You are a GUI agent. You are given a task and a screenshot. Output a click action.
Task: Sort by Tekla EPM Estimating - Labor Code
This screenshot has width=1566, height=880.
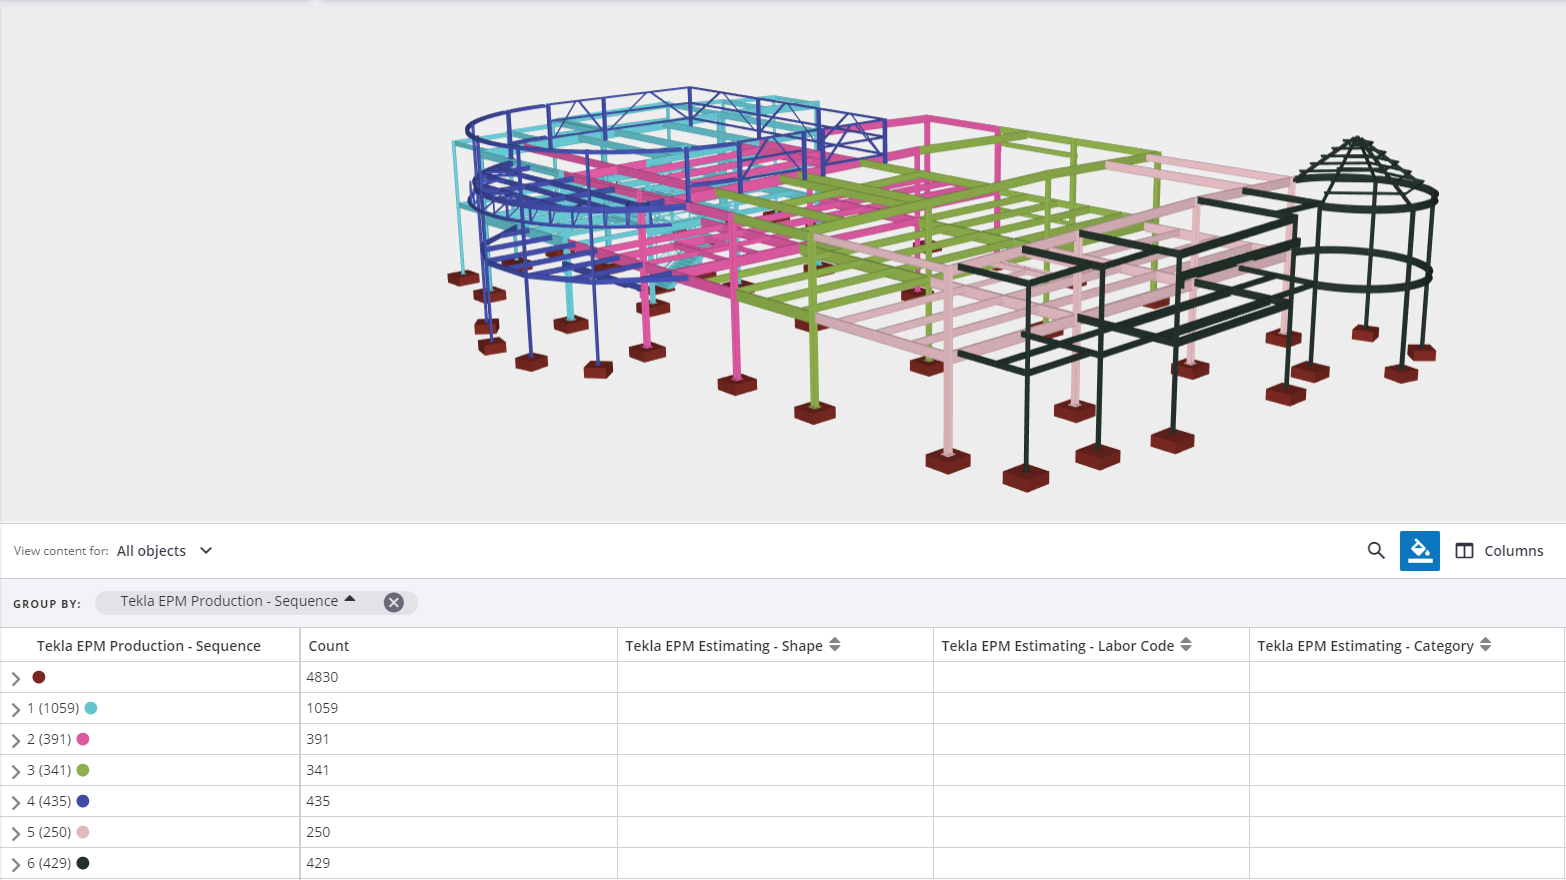coord(1185,645)
